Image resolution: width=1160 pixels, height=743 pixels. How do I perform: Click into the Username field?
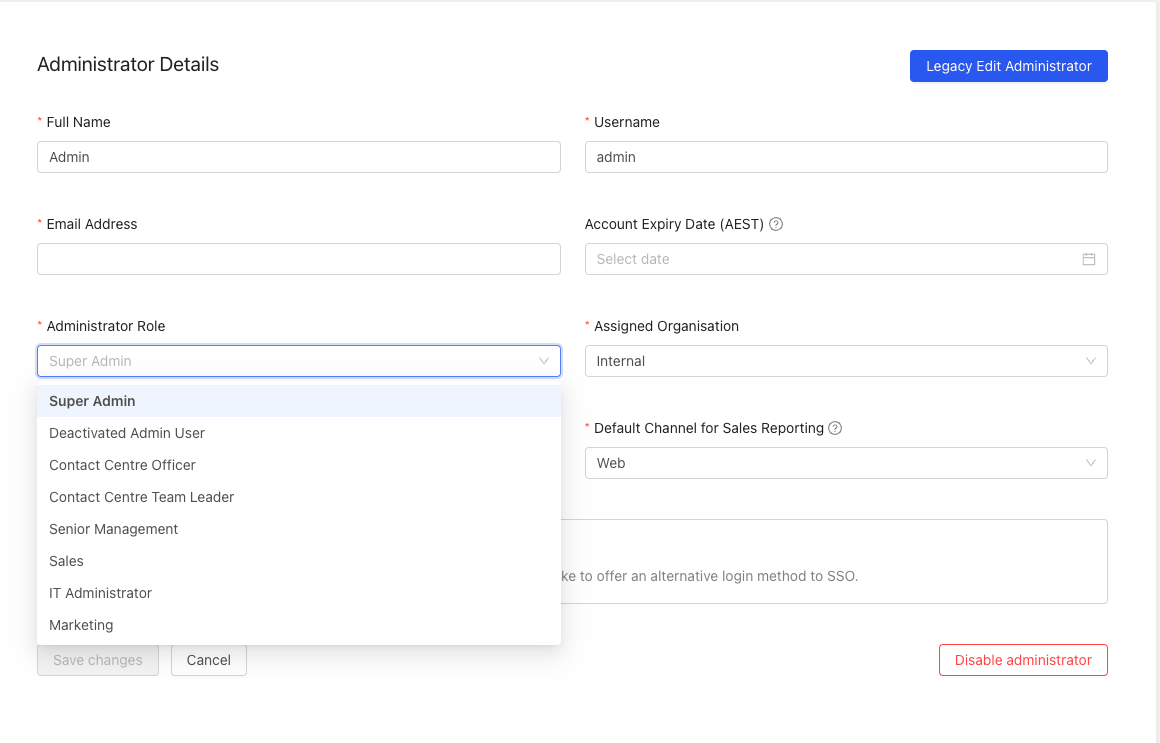click(845, 157)
